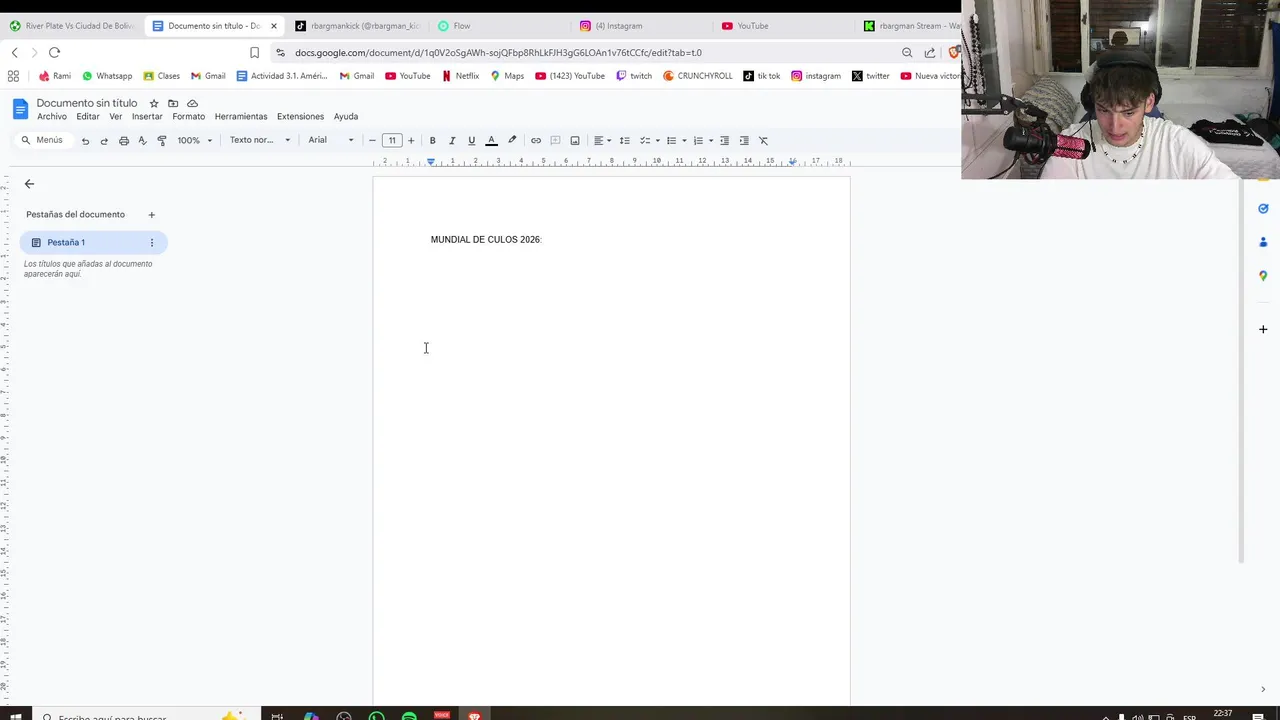Click the Menús search button
Viewport: 1280px width, 720px height.
42,141
